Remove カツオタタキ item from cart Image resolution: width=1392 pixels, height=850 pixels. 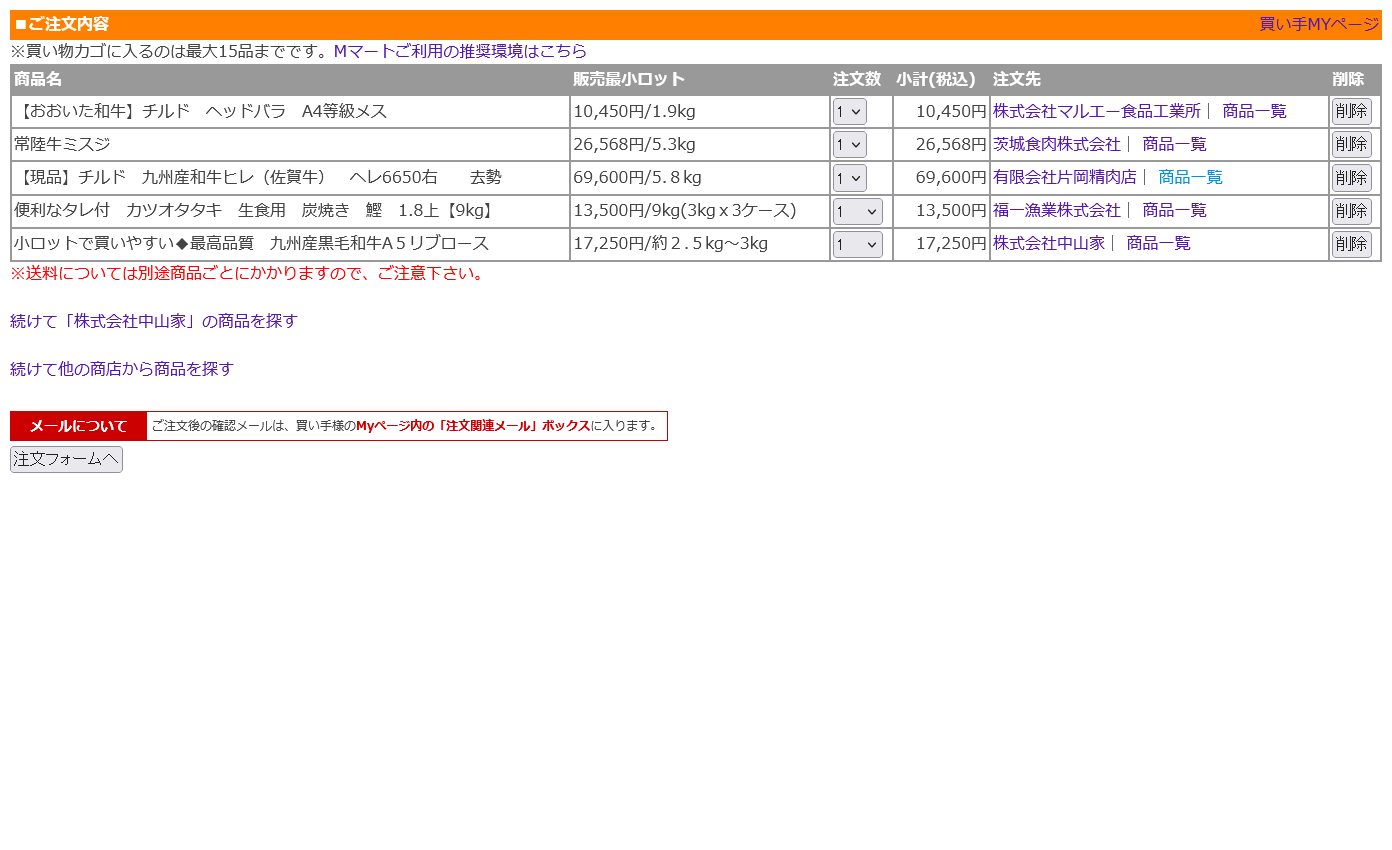pos(1350,211)
